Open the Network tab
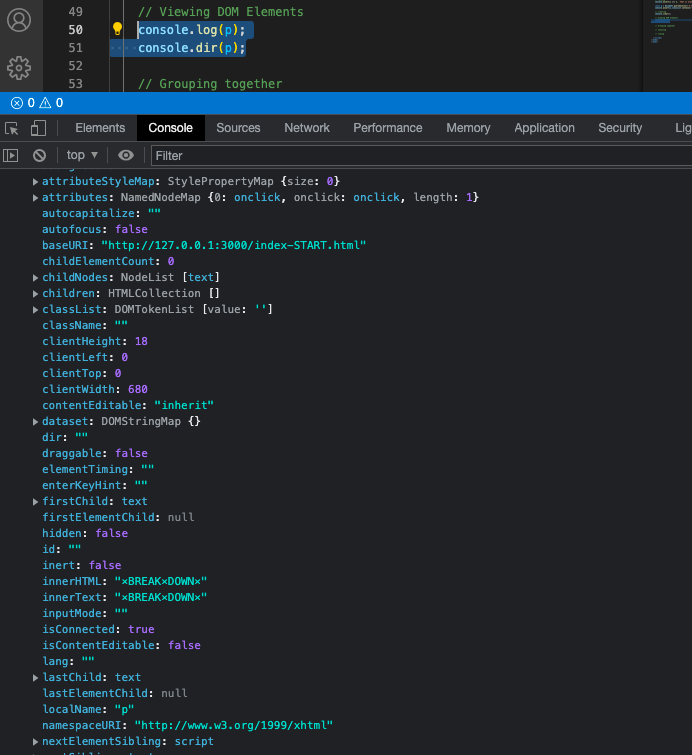This screenshot has height=755, width=692. 306,128
